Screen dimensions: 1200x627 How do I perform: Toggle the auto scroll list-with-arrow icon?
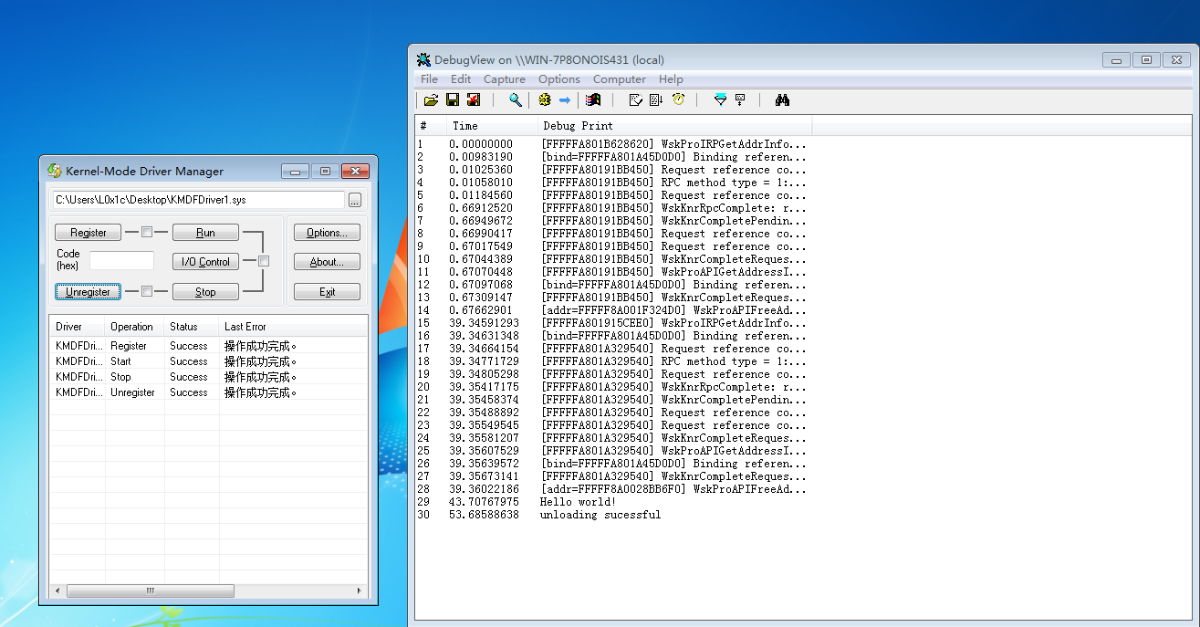tap(656, 100)
